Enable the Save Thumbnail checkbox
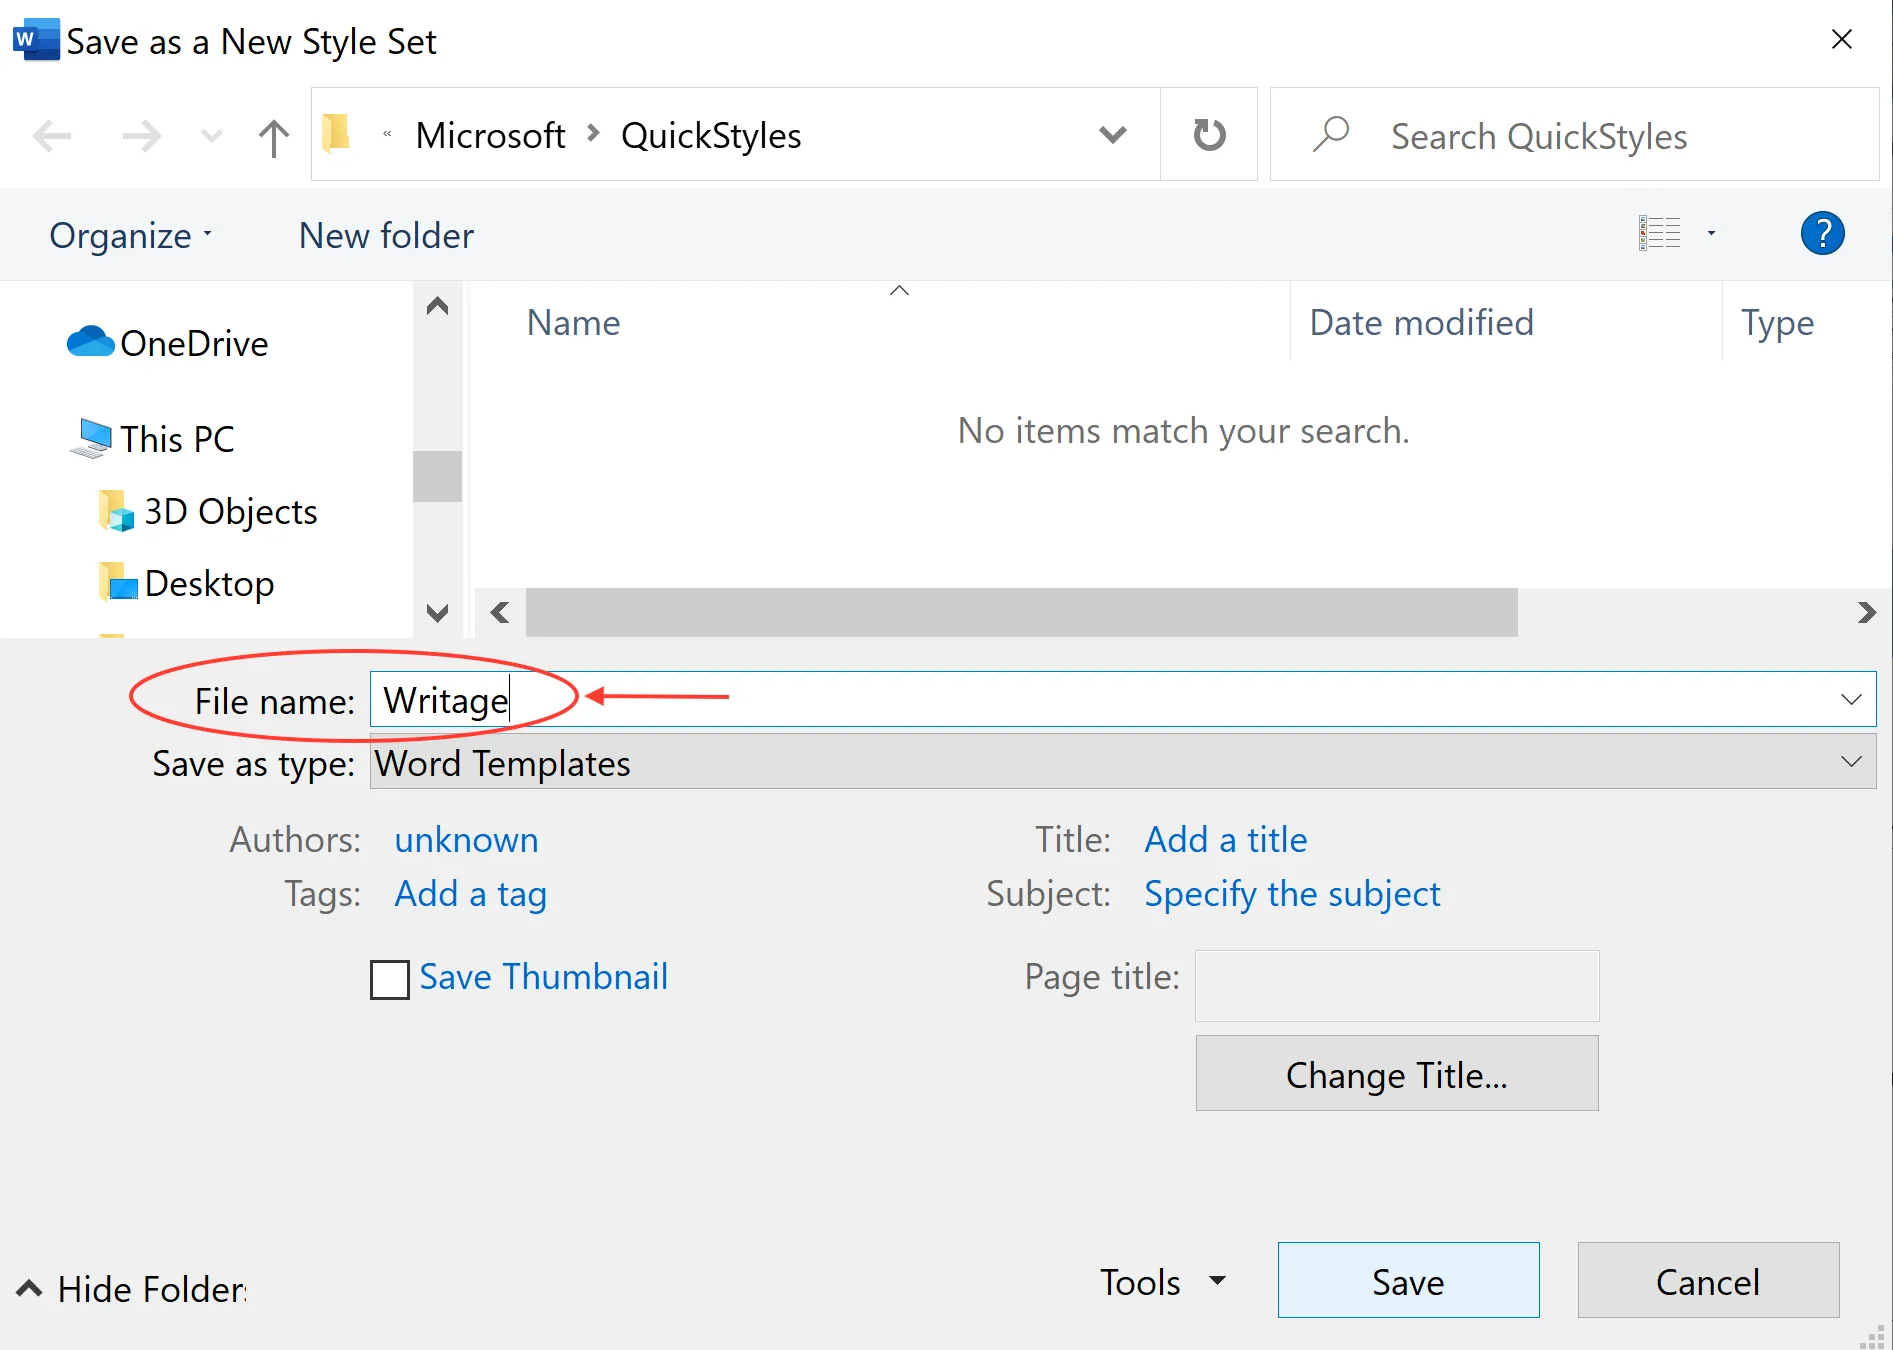 tap(390, 979)
